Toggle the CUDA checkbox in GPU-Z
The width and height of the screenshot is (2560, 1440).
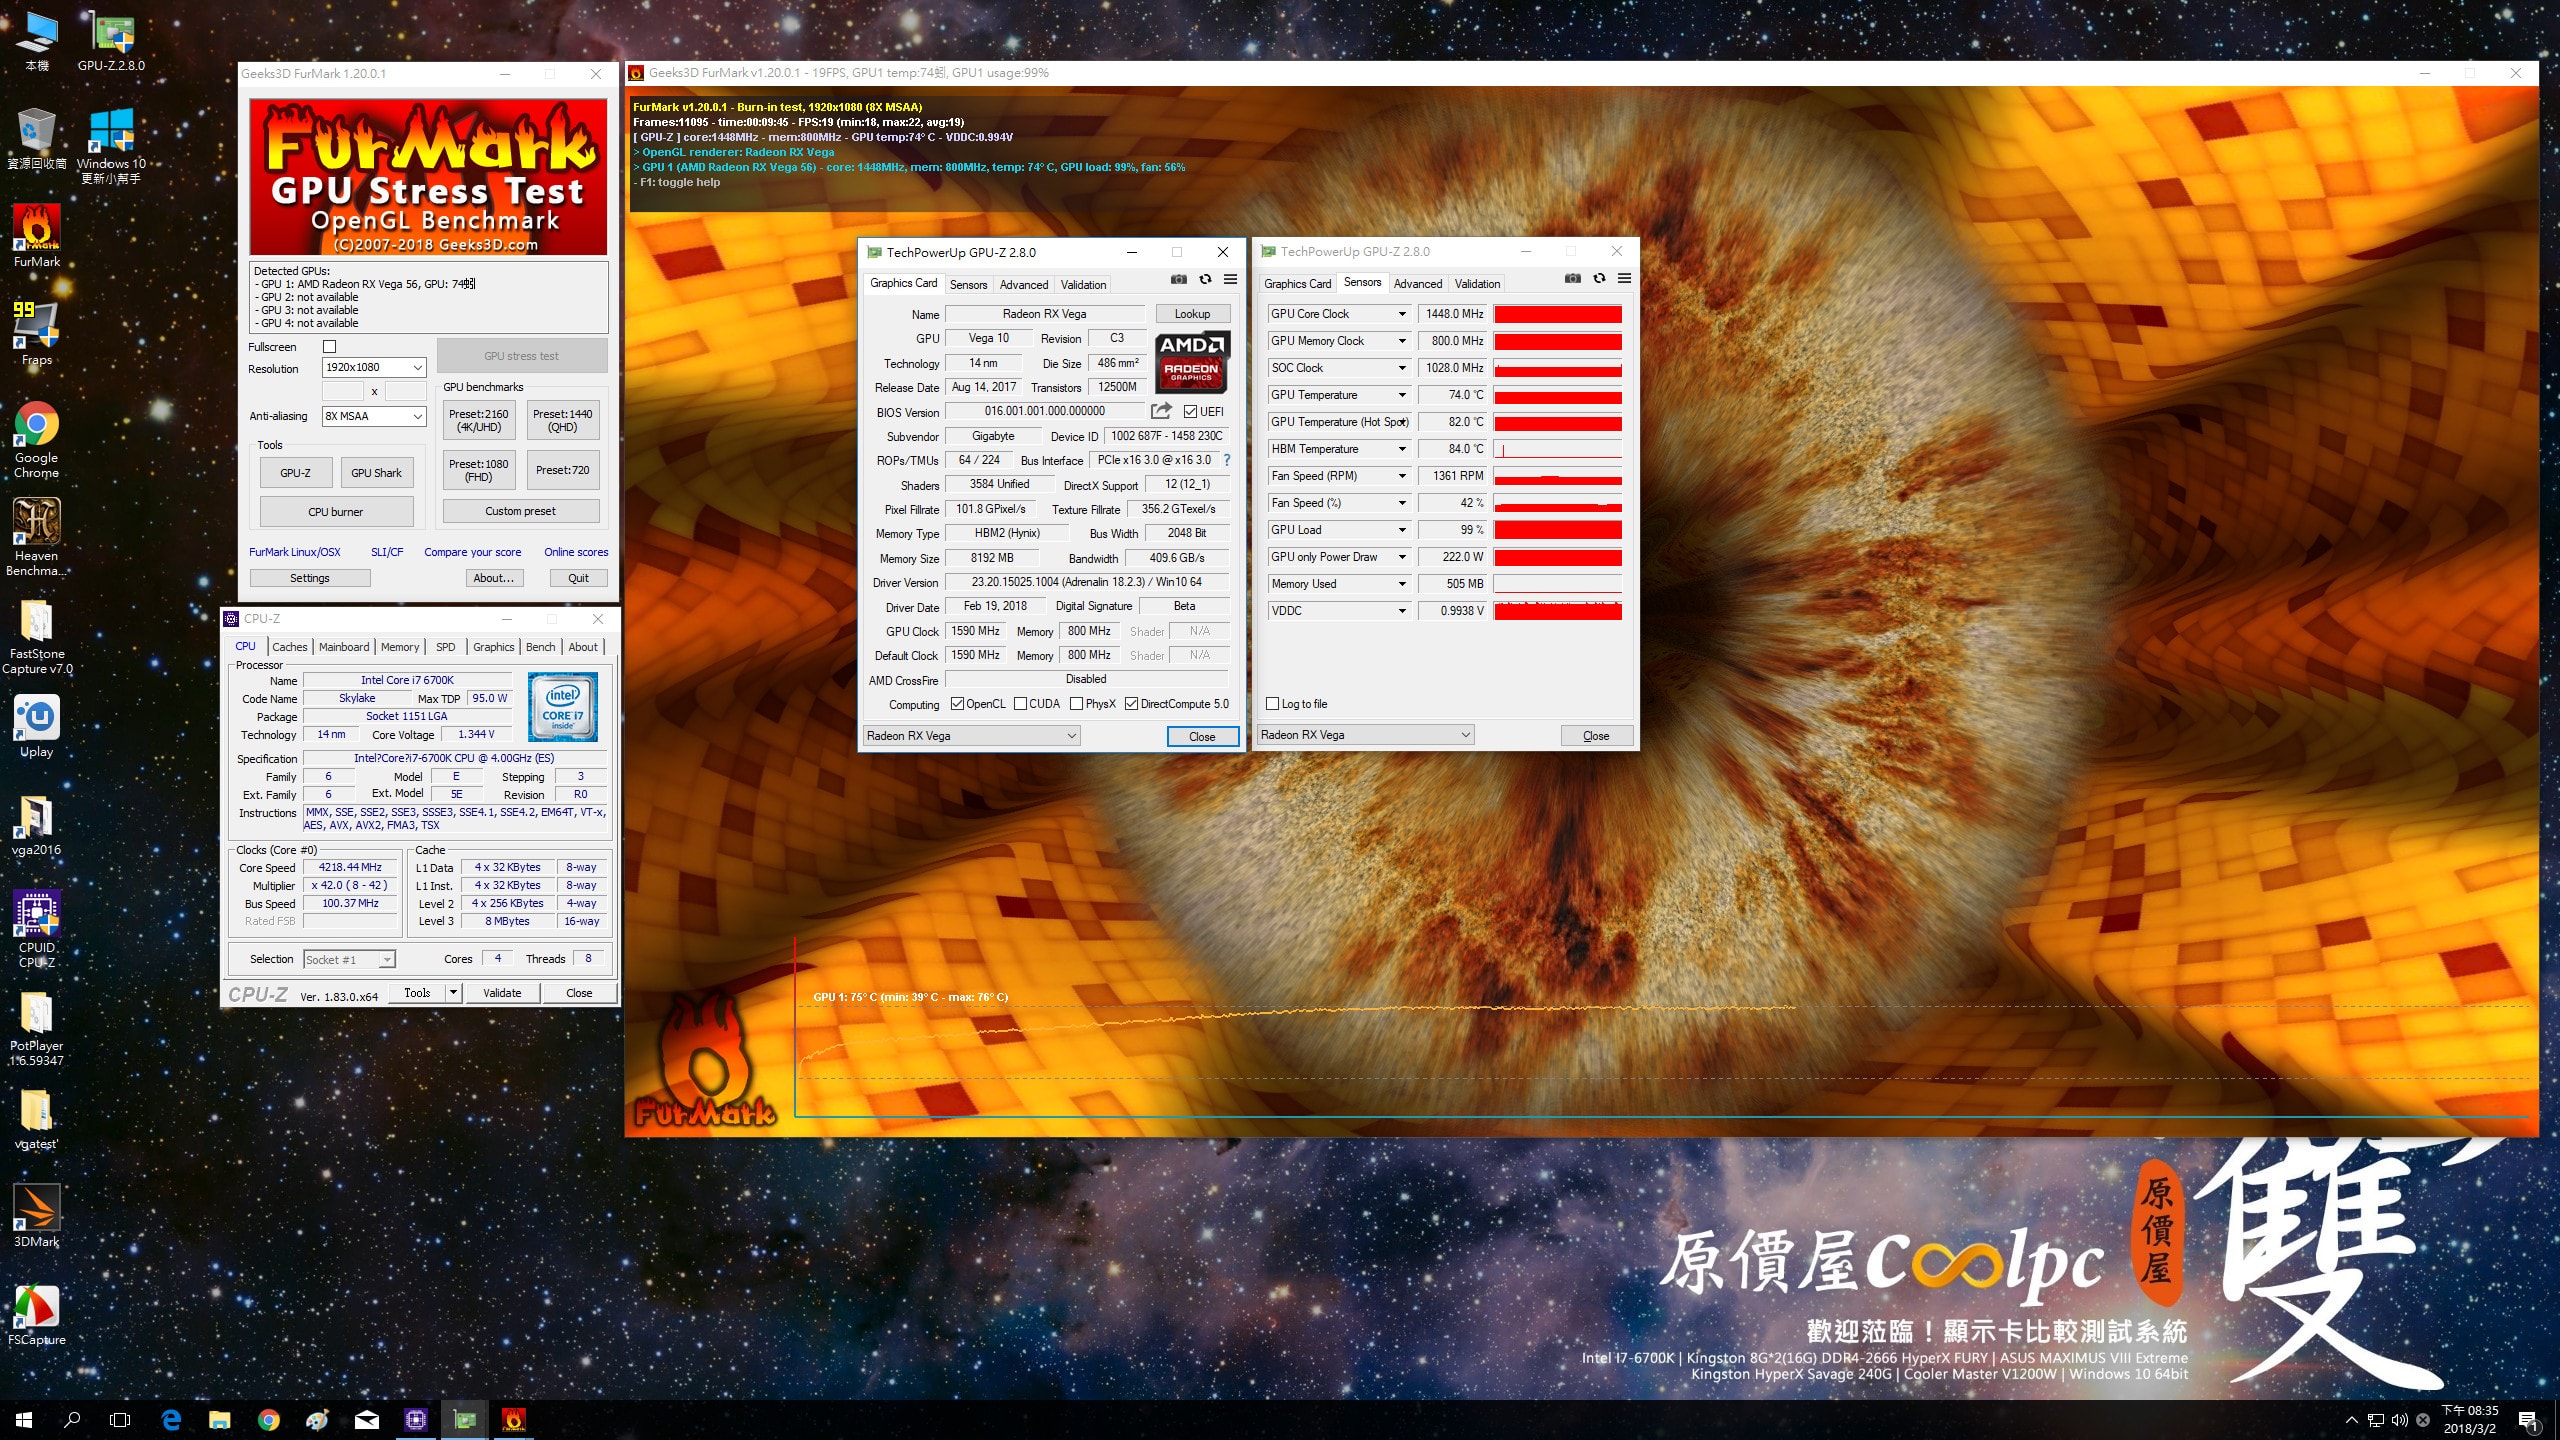pyautogui.click(x=1020, y=703)
